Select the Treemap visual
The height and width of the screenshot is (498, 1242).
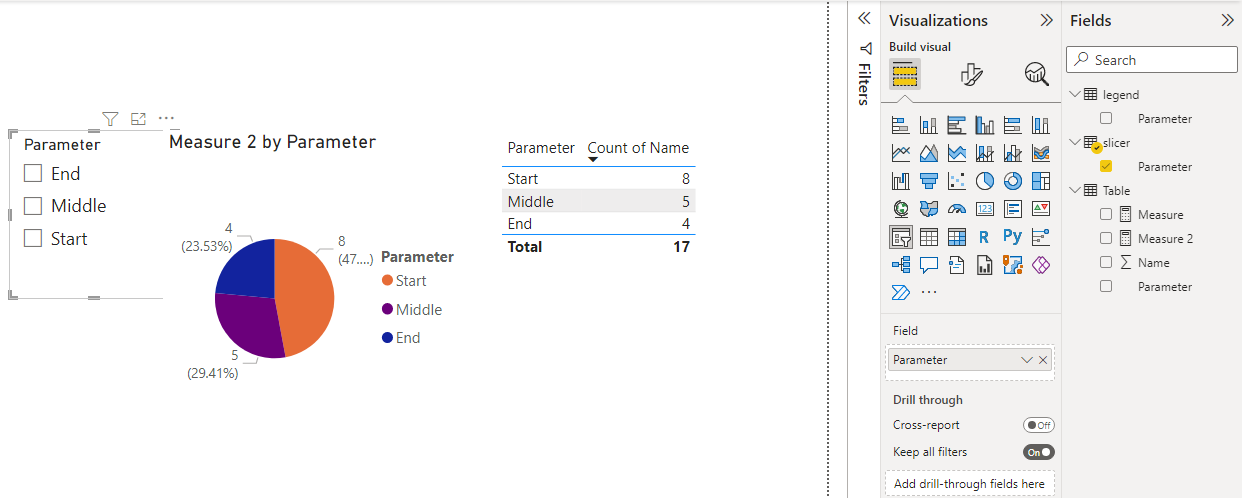point(1040,181)
